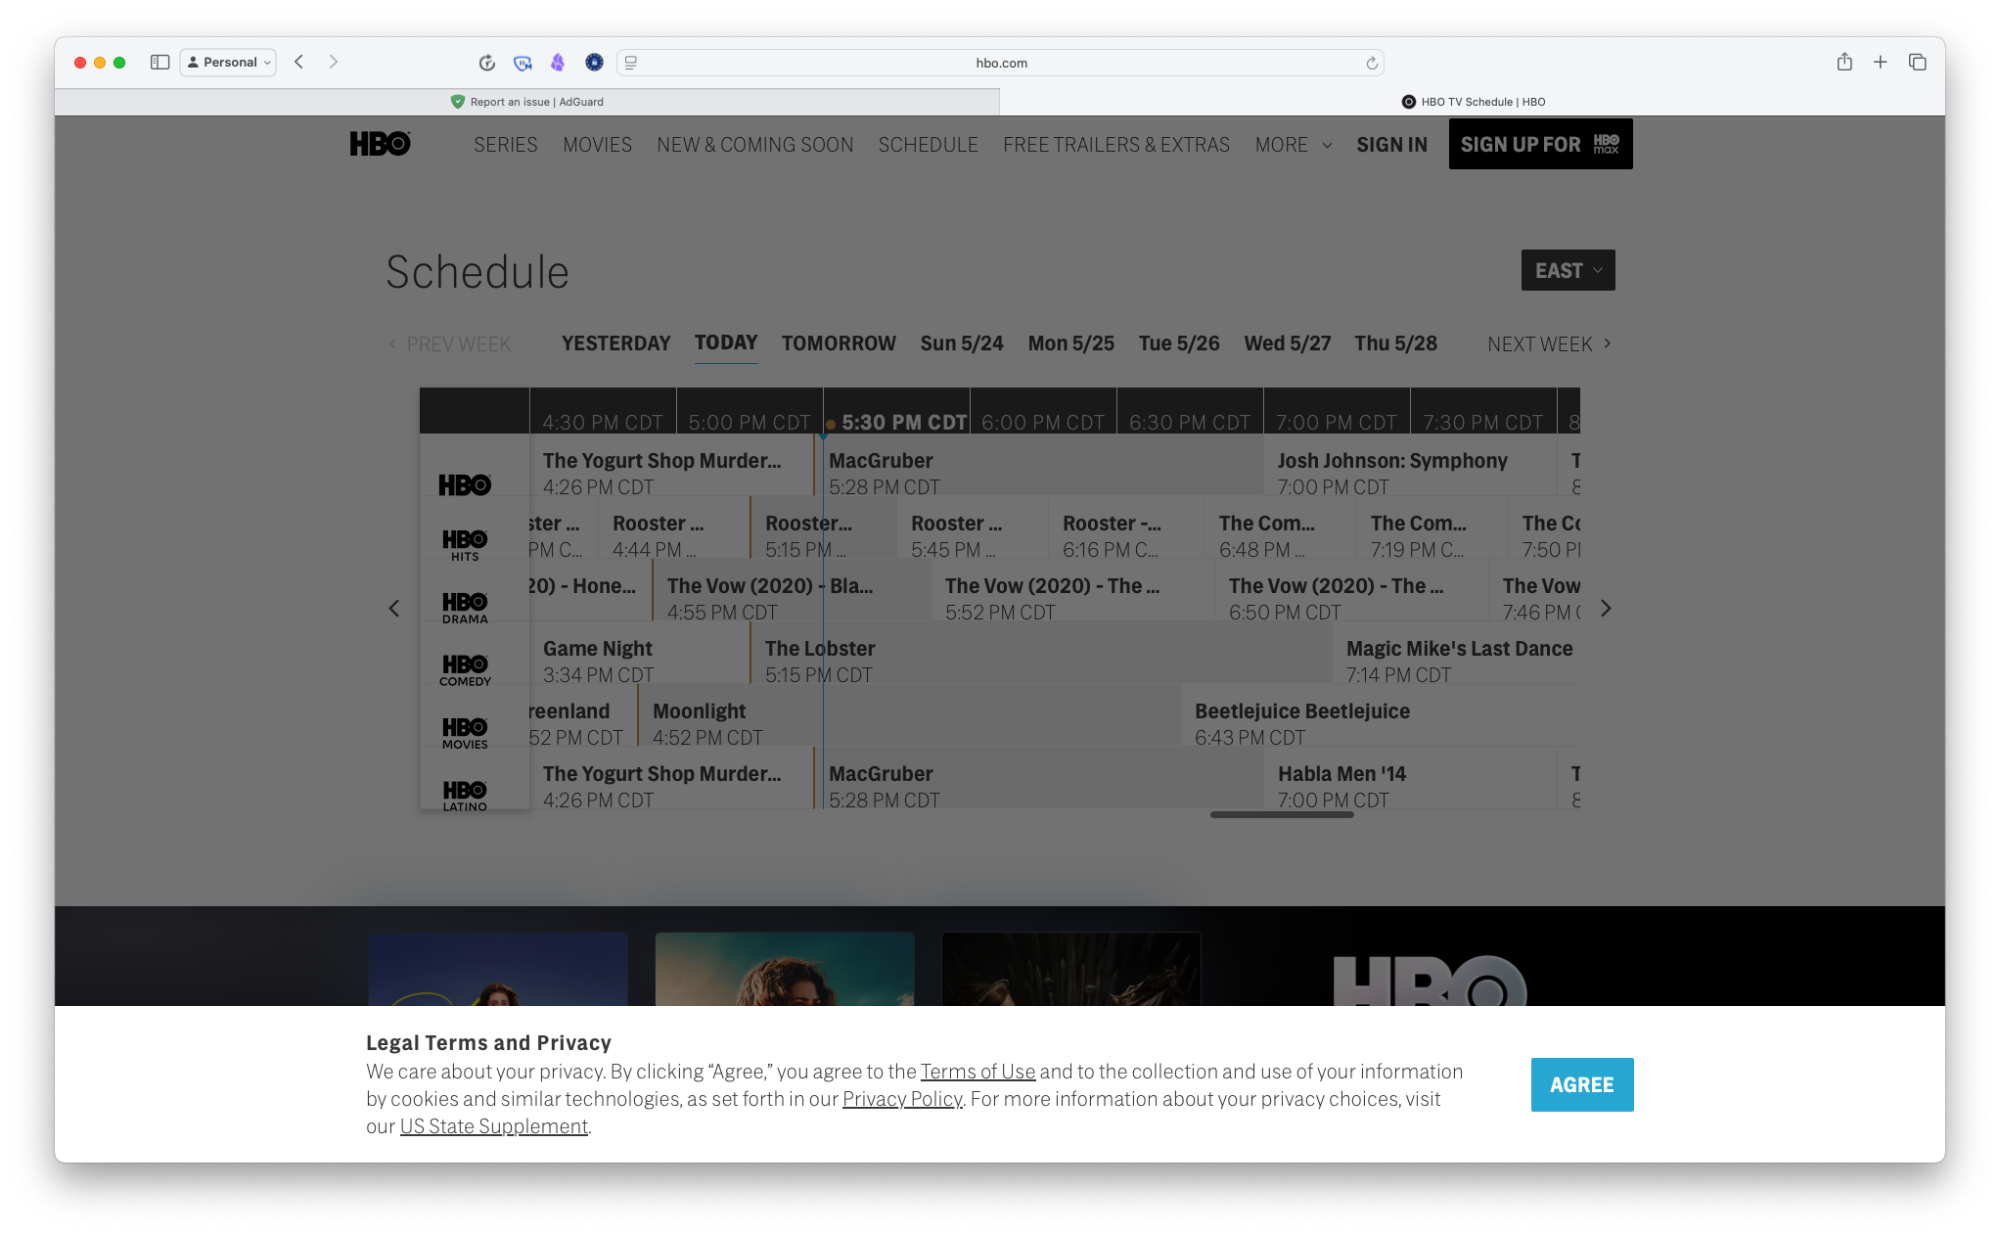Click the HBO Movies channel logo
The width and height of the screenshot is (2000, 1235).
465,733
